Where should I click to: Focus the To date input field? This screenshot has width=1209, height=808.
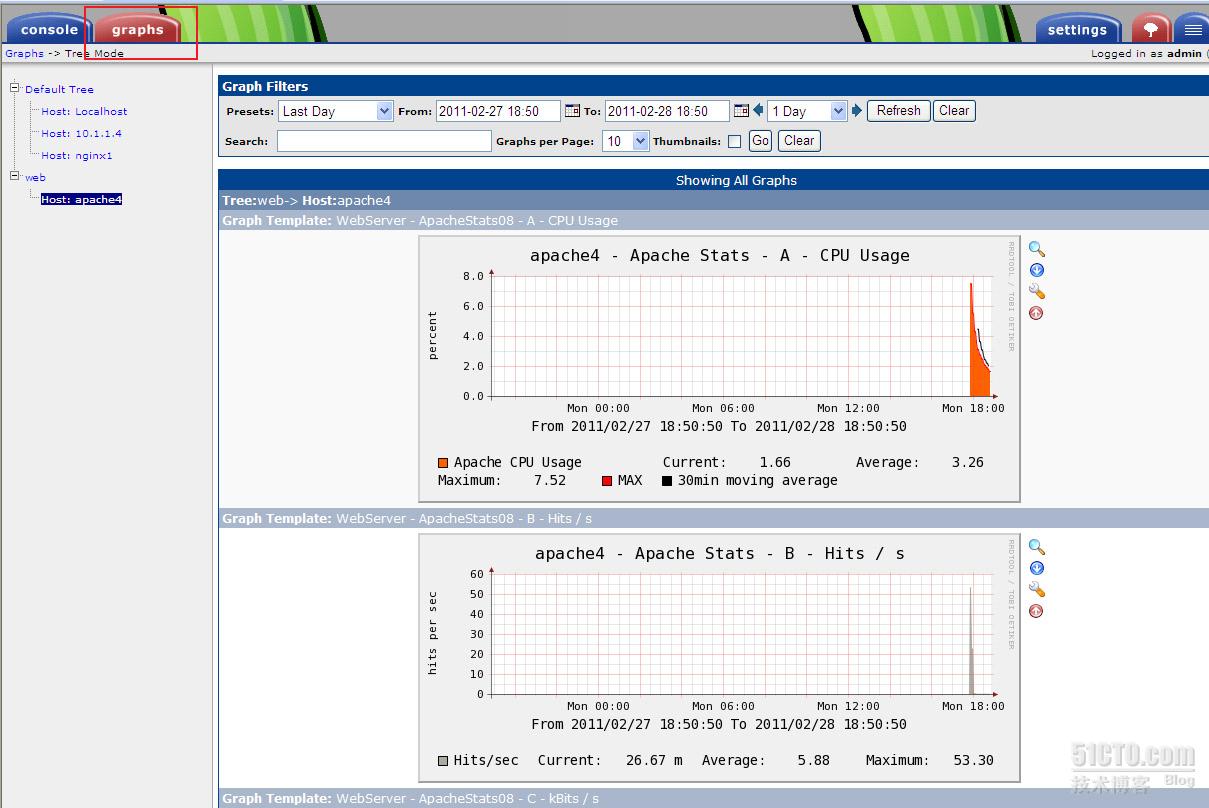[x=667, y=111]
